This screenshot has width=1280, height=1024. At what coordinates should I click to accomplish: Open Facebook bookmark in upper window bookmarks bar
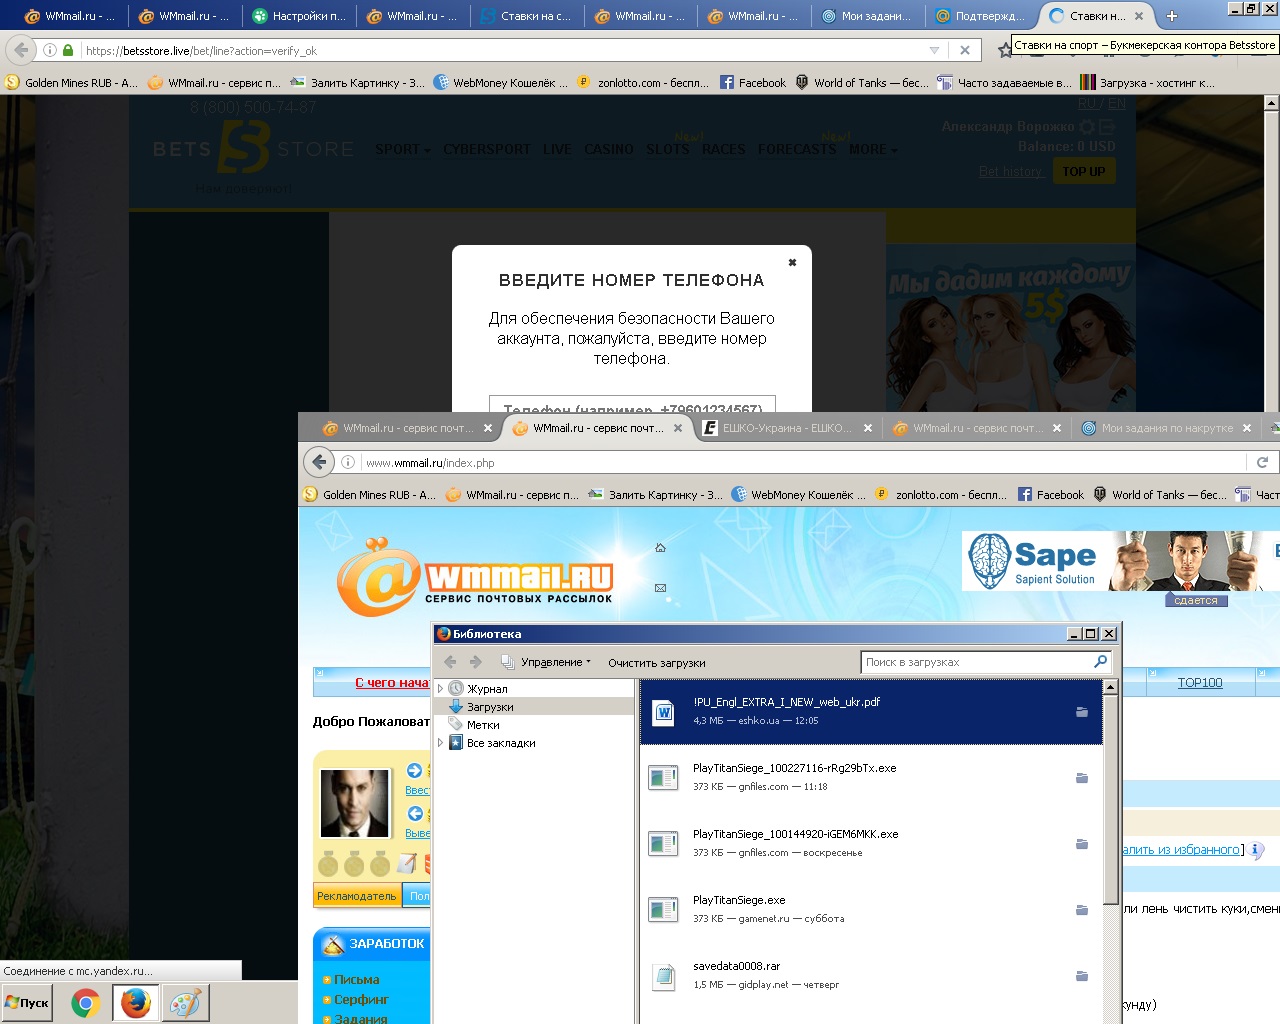click(753, 83)
